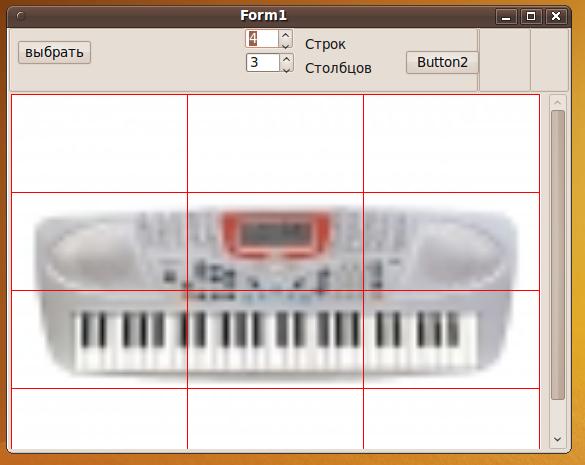585x465 pixels.
Task: Close the Form1 window
Action: point(556,16)
